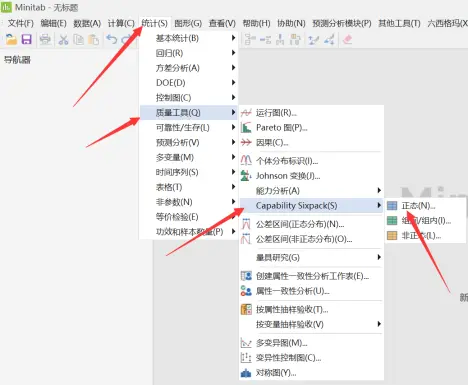Open the 编辑(E) menu
This screenshot has height=385, width=468.
[x=53, y=23]
